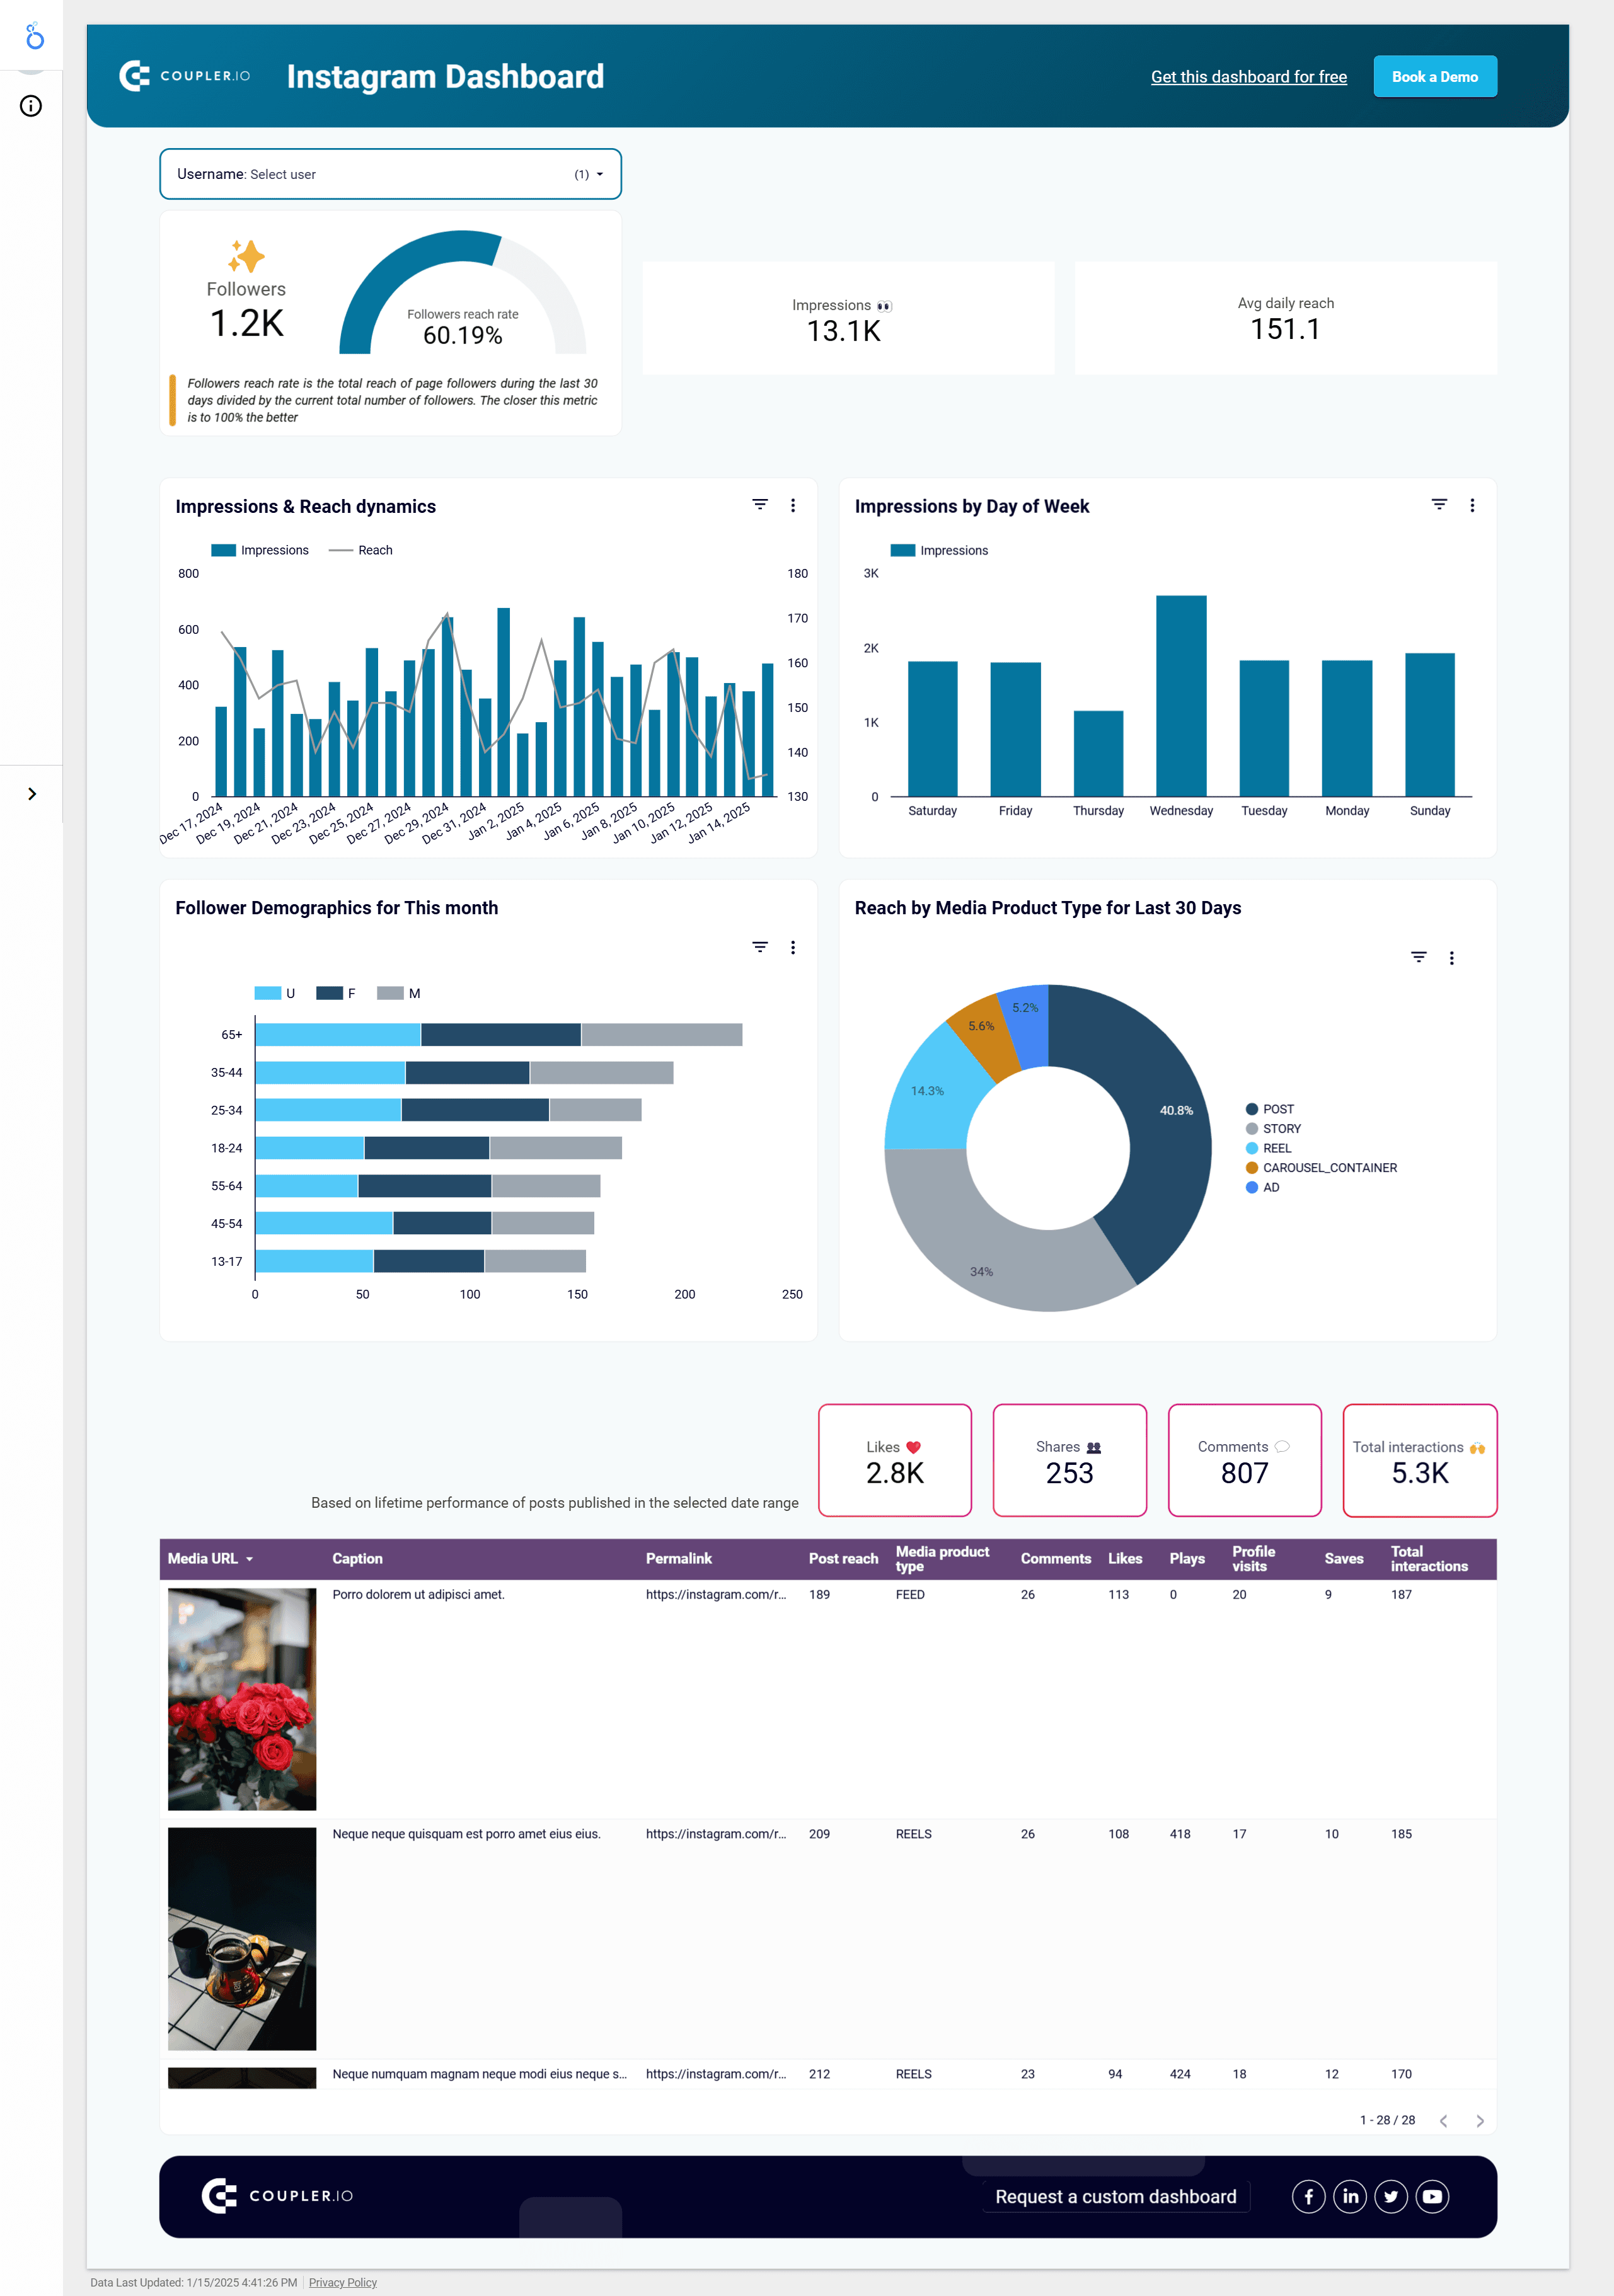Click the LinkedIn icon in footer
This screenshot has height=2296, width=1614.
tap(1350, 2196)
